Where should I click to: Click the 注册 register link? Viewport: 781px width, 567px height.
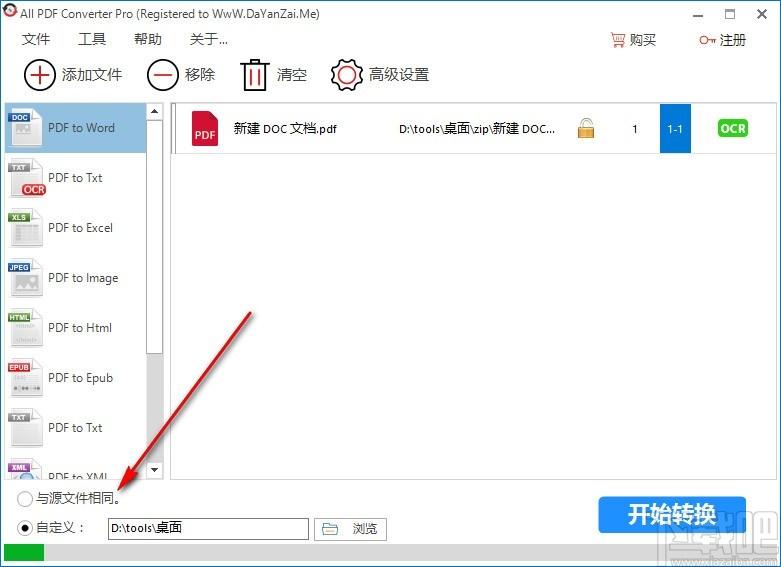point(733,40)
